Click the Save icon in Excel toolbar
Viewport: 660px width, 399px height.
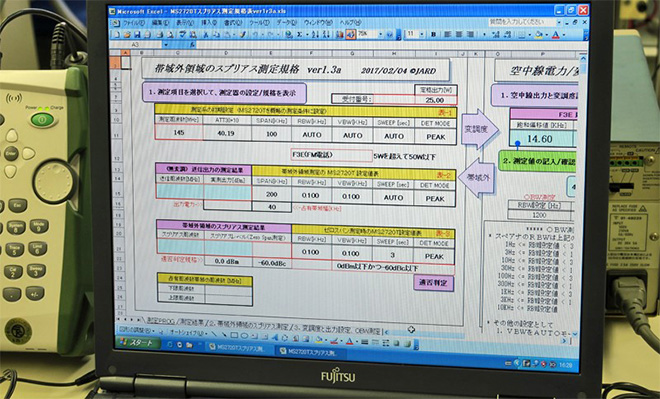[x=136, y=35]
